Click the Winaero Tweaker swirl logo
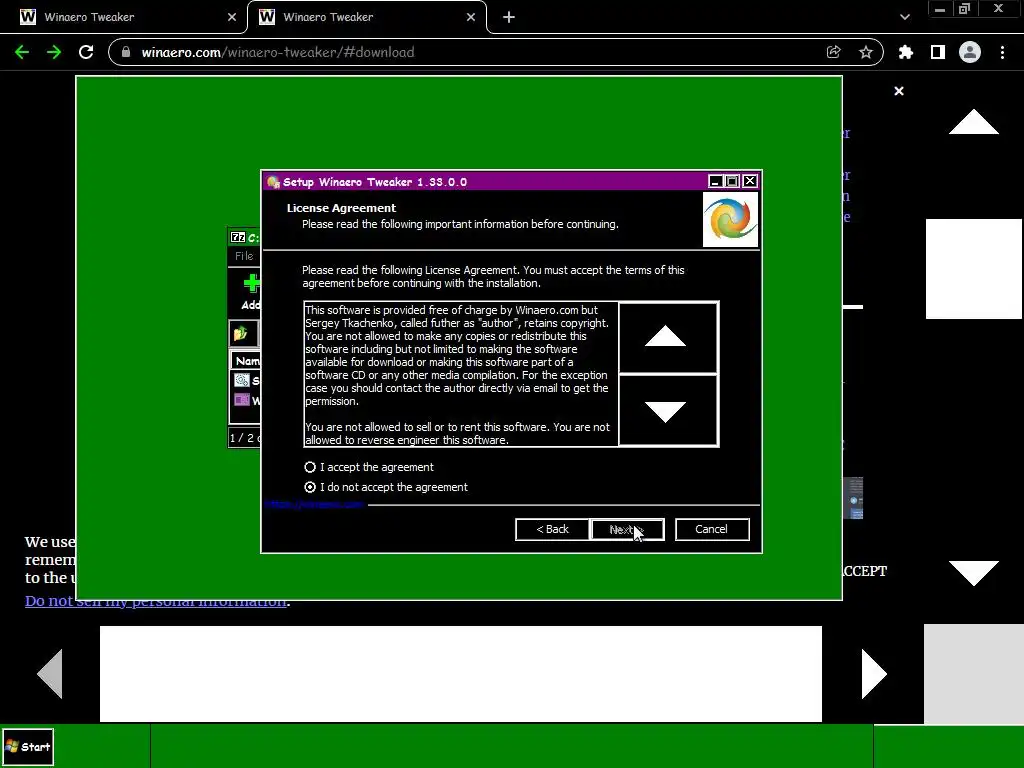This screenshot has height=768, width=1024. pos(730,219)
